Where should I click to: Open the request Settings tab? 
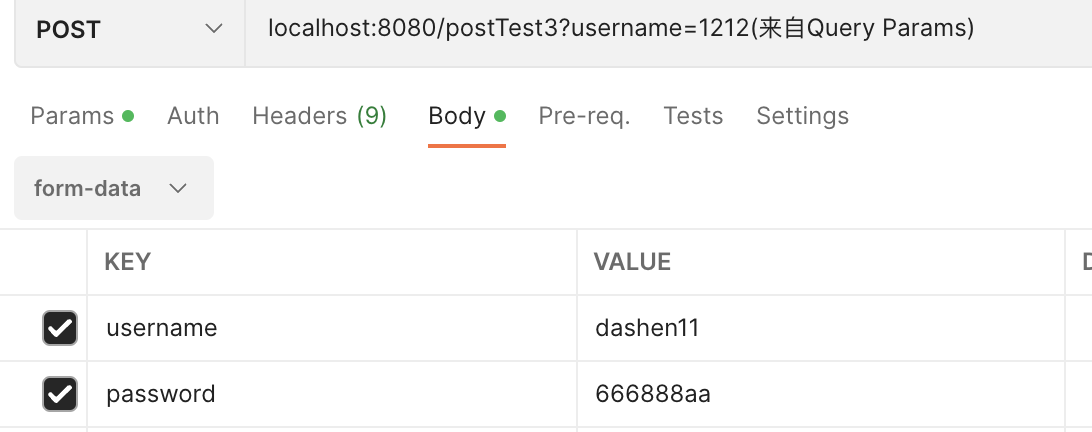[x=802, y=116]
